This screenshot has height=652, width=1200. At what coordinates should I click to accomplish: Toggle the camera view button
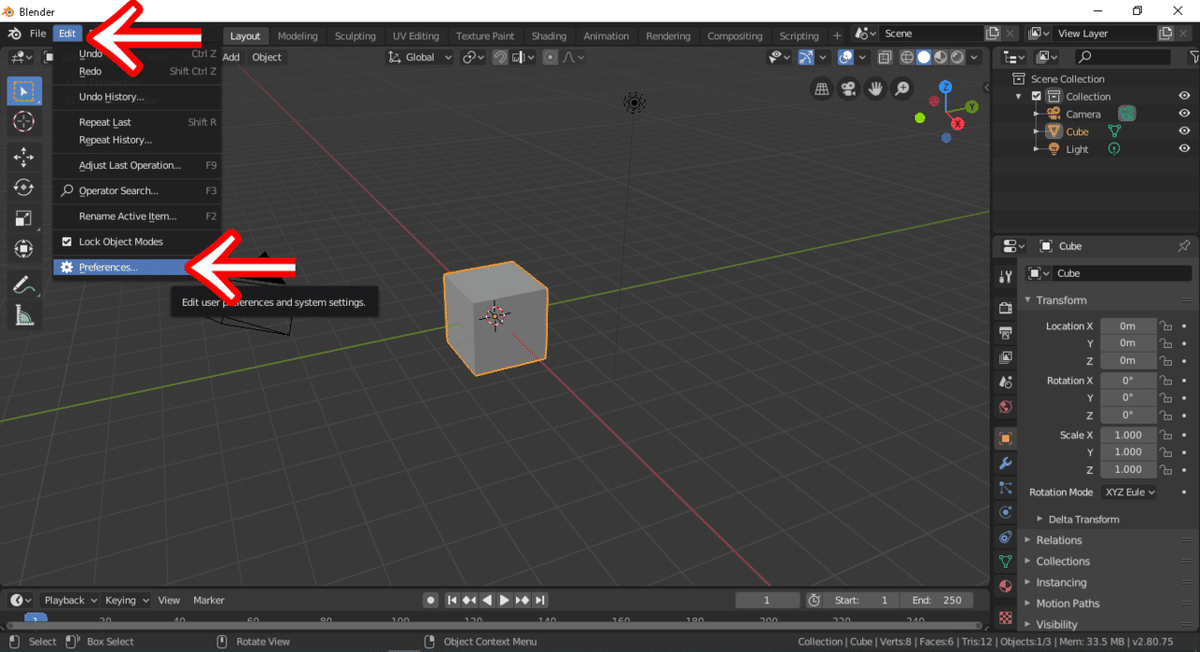[848, 89]
